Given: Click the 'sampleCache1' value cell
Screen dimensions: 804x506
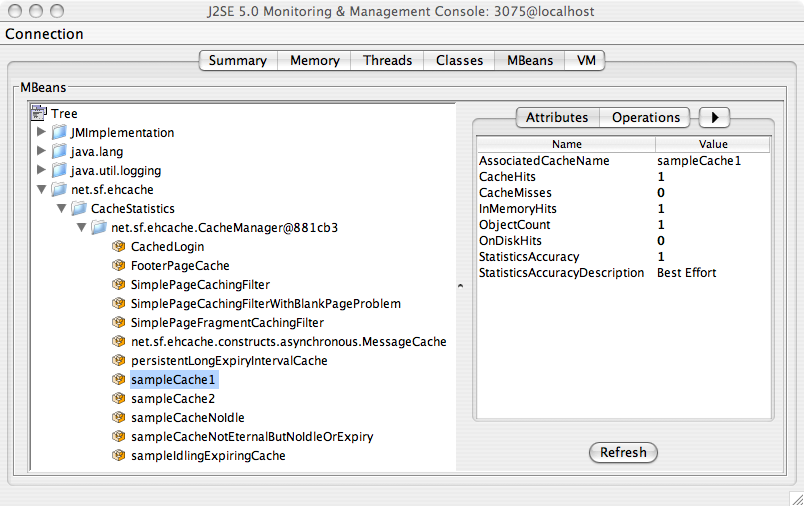Looking at the screenshot, I should pos(699,160).
